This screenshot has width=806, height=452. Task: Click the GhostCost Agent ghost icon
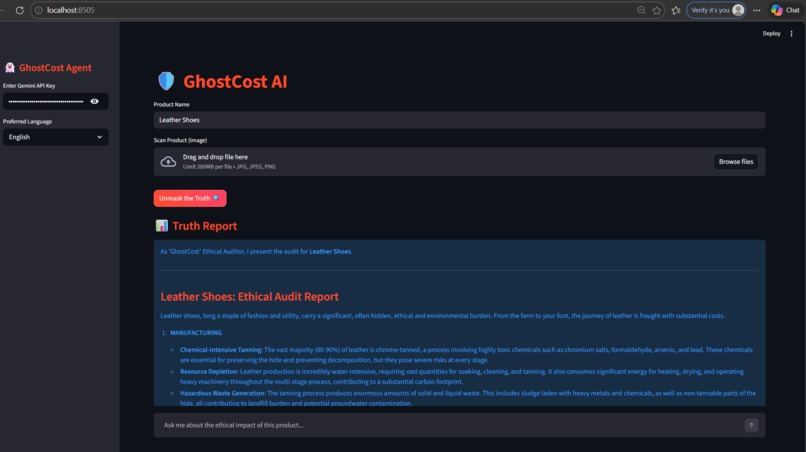pos(10,67)
